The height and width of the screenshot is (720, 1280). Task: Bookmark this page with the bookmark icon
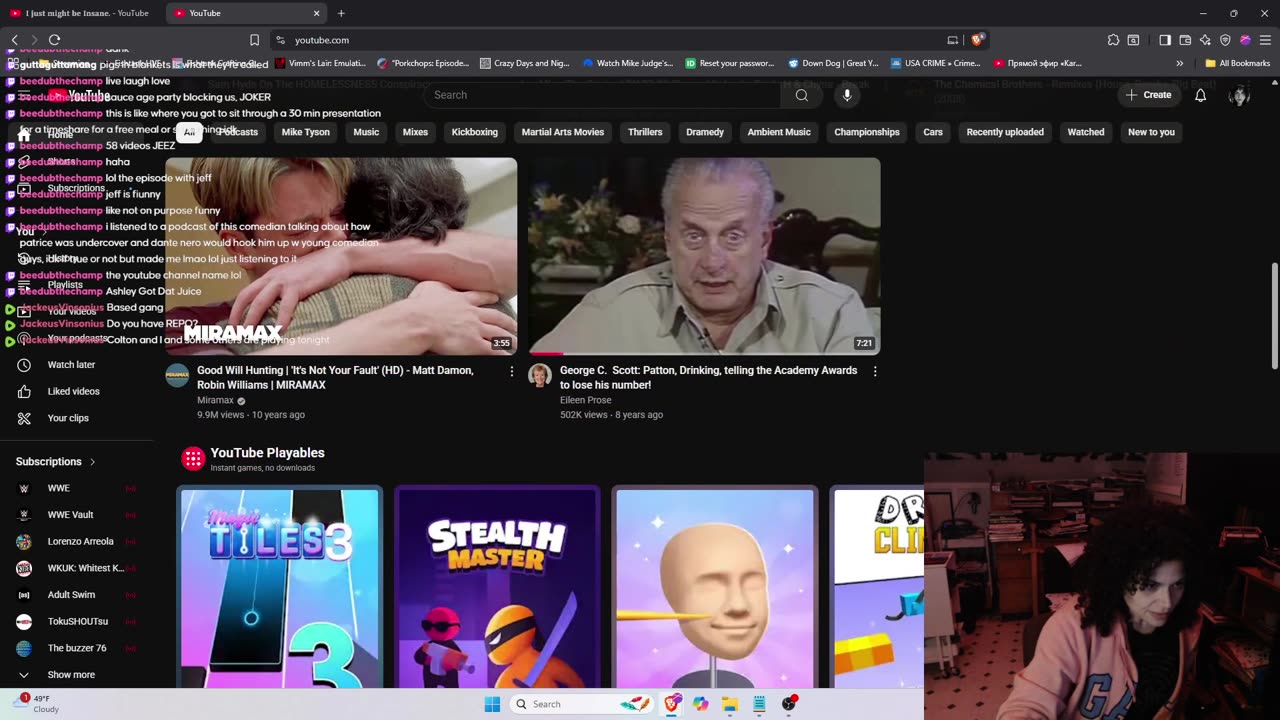click(x=254, y=40)
